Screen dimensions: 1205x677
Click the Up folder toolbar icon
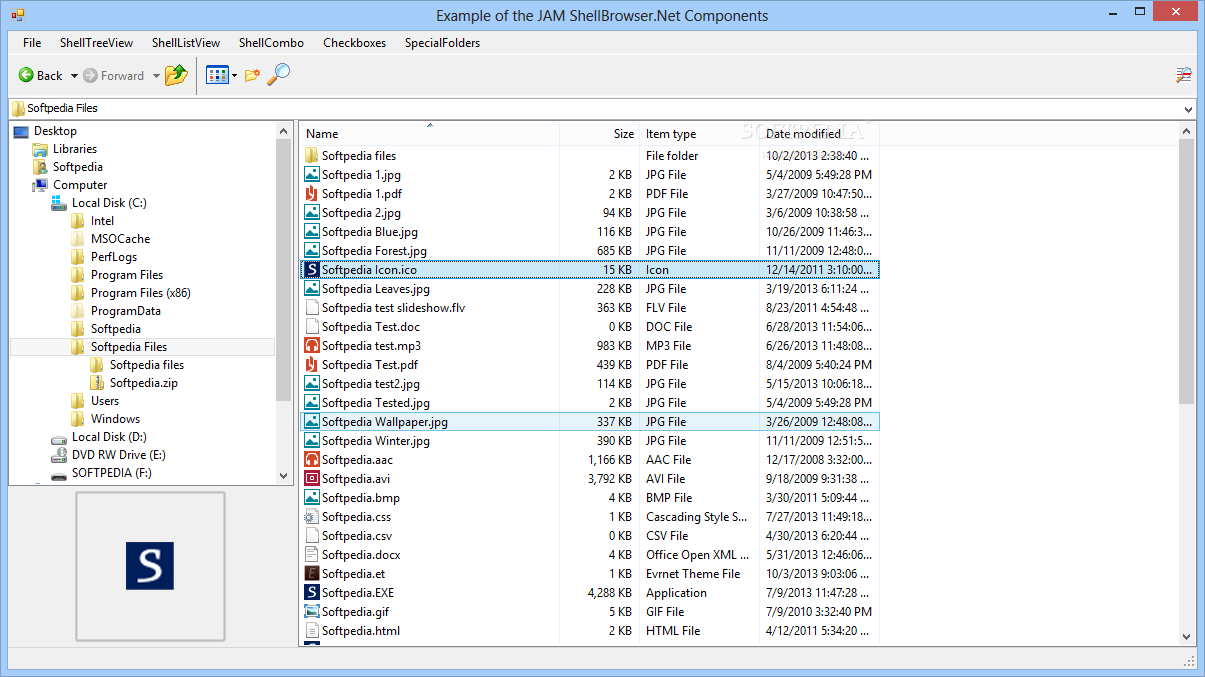[176, 75]
